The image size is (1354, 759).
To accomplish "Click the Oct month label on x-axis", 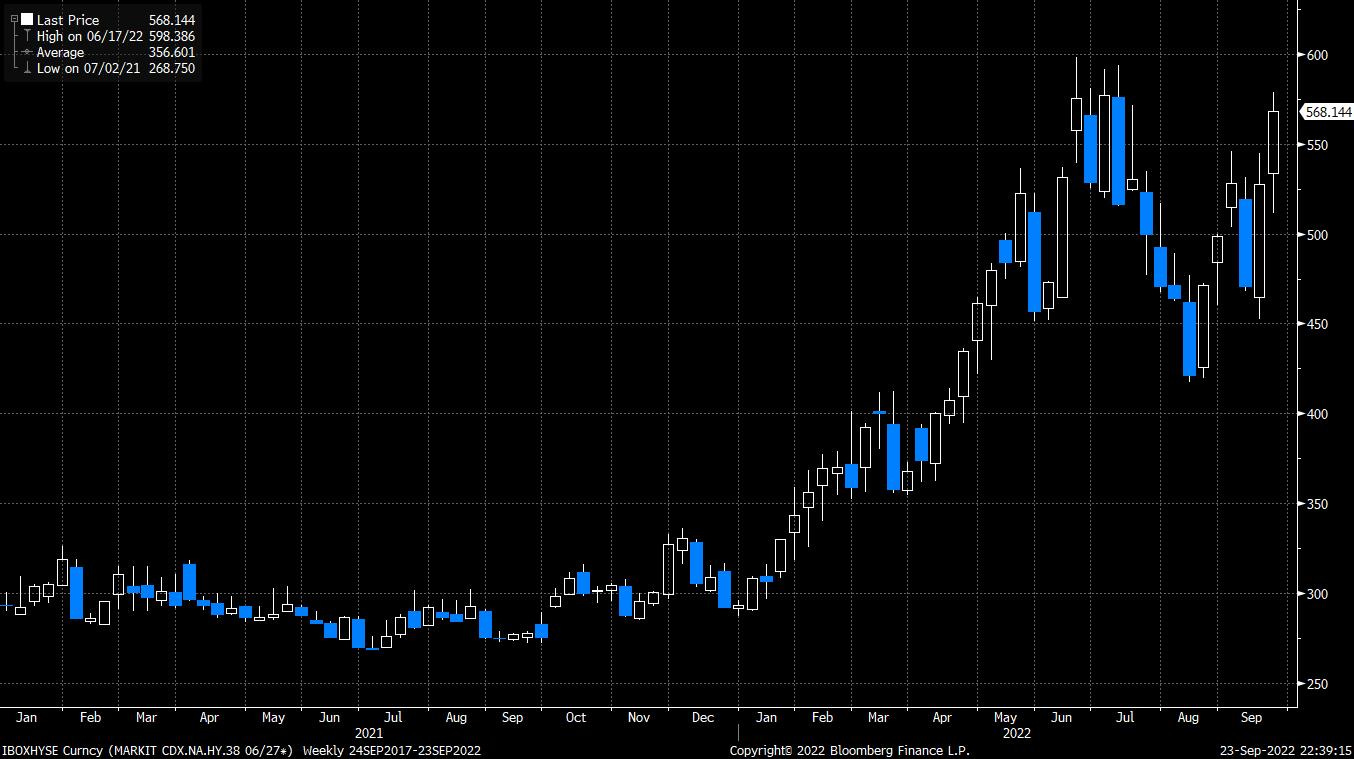I will pos(576,717).
